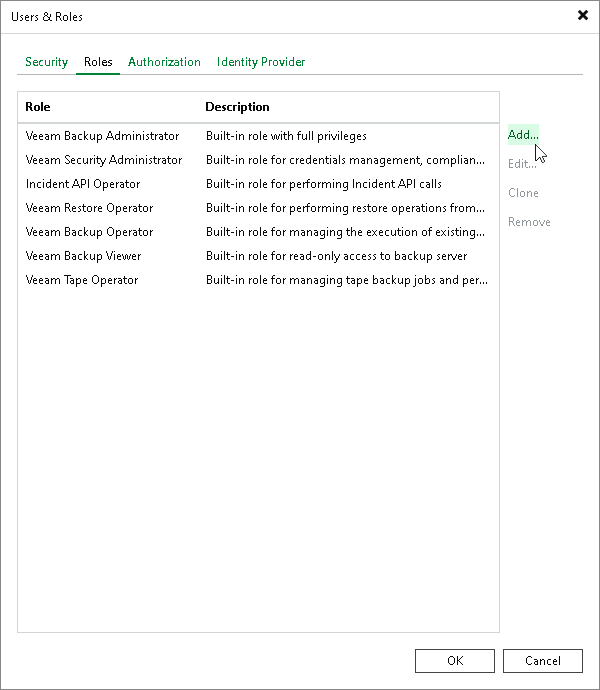Image resolution: width=600 pixels, height=690 pixels.
Task: Select Incident API Operator role
Action: tap(258, 184)
